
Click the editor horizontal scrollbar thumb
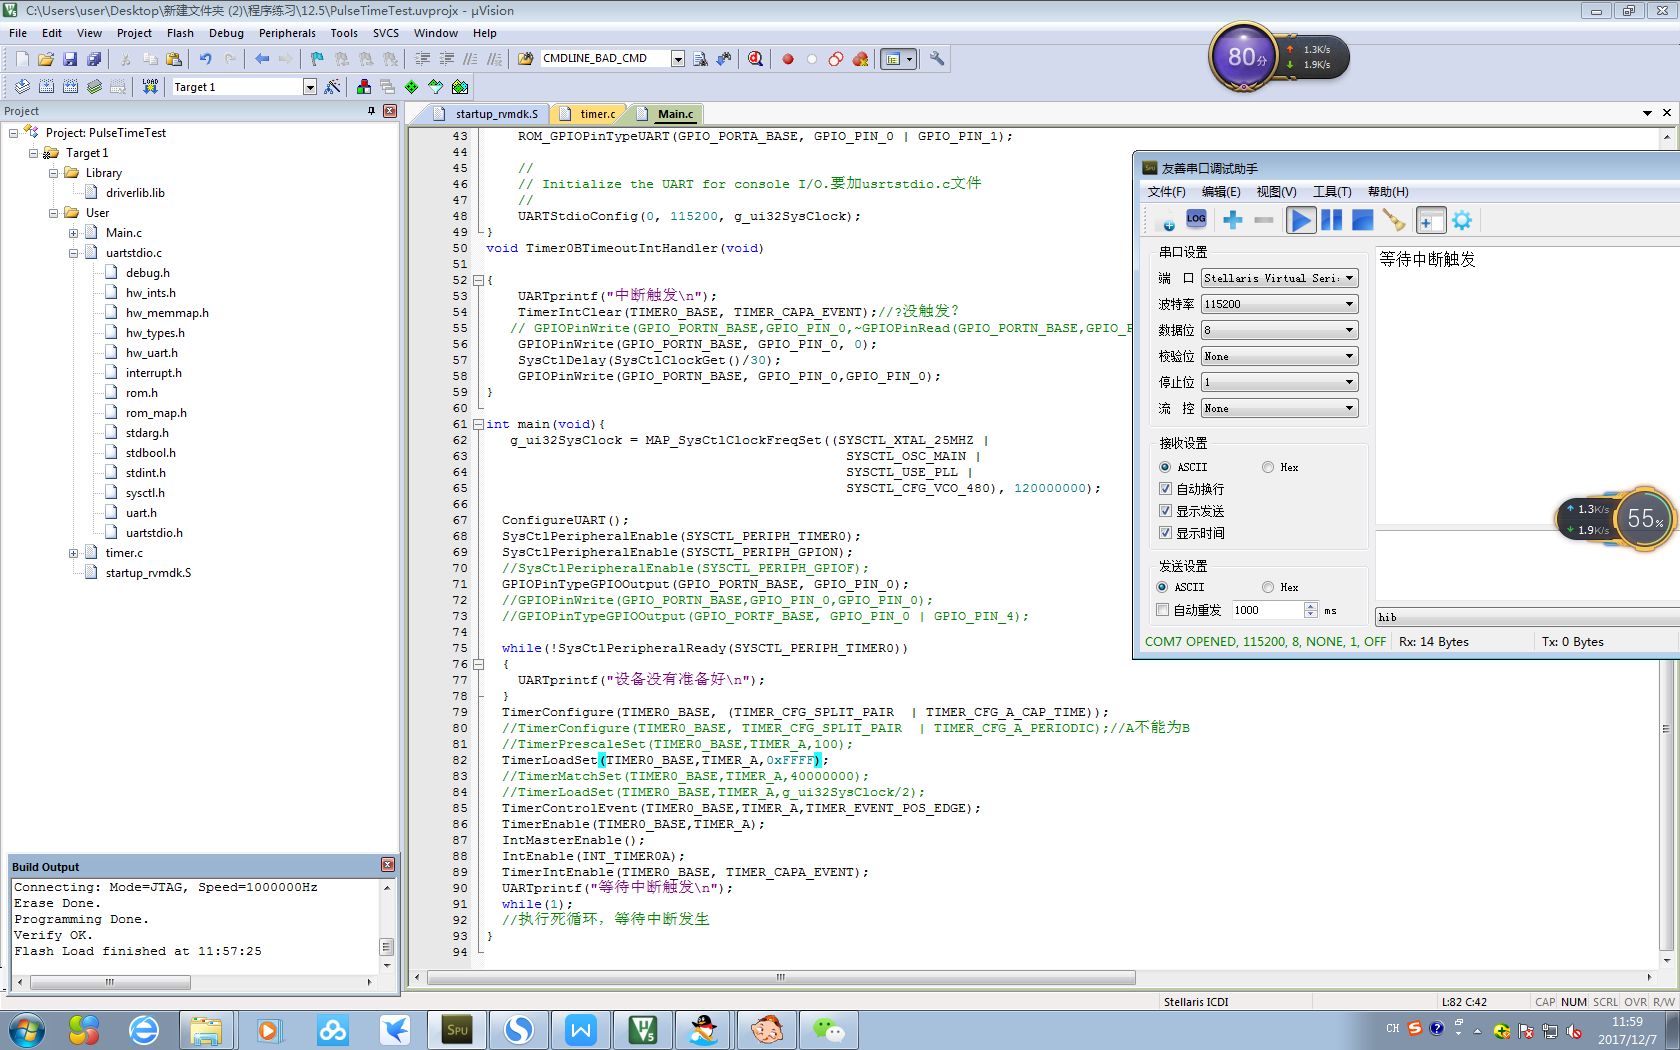pyautogui.click(x=780, y=977)
